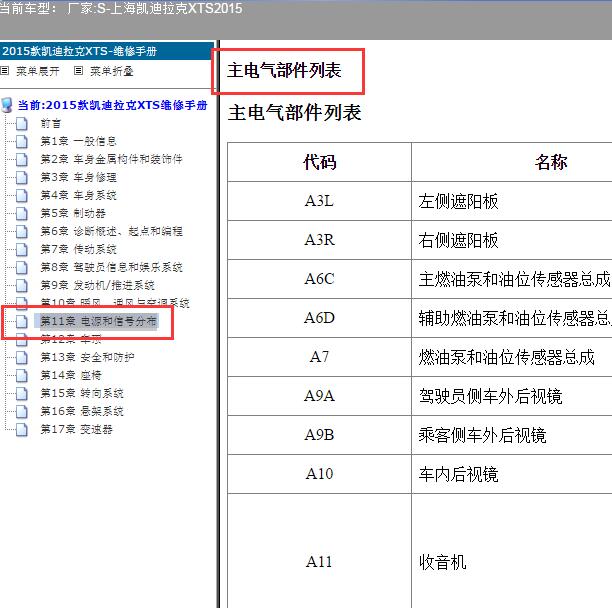The height and width of the screenshot is (608, 612).
Task: Click the document icon next to 第14章 座椅
Action: coord(22,375)
